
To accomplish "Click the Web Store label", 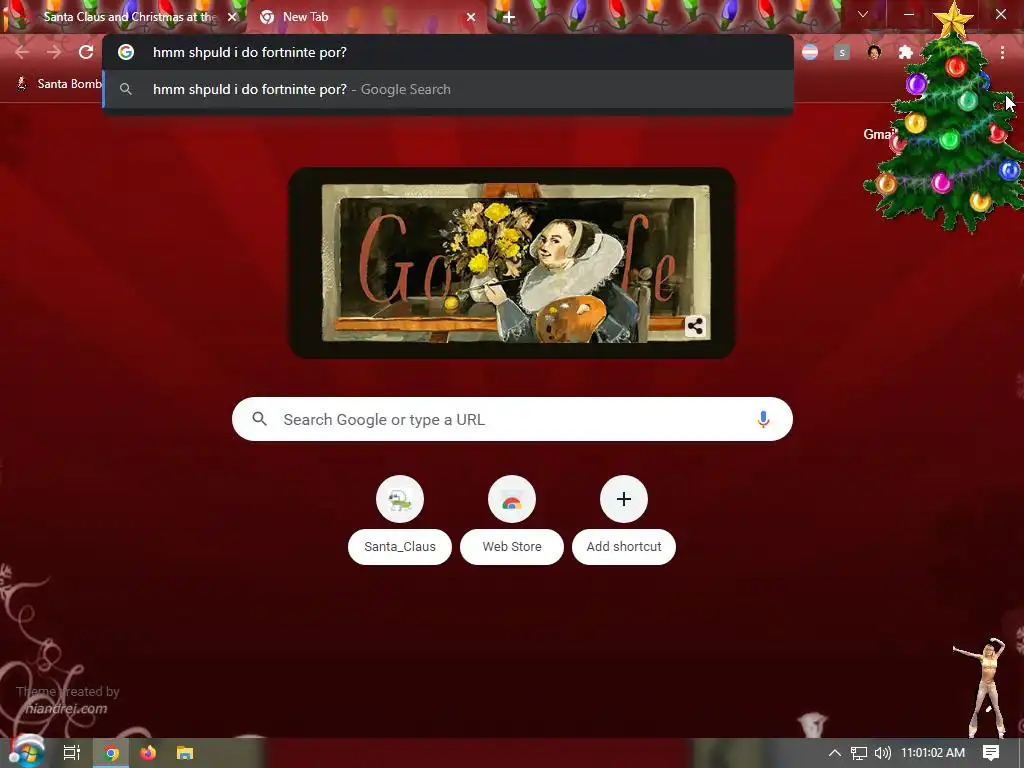I will [x=512, y=547].
